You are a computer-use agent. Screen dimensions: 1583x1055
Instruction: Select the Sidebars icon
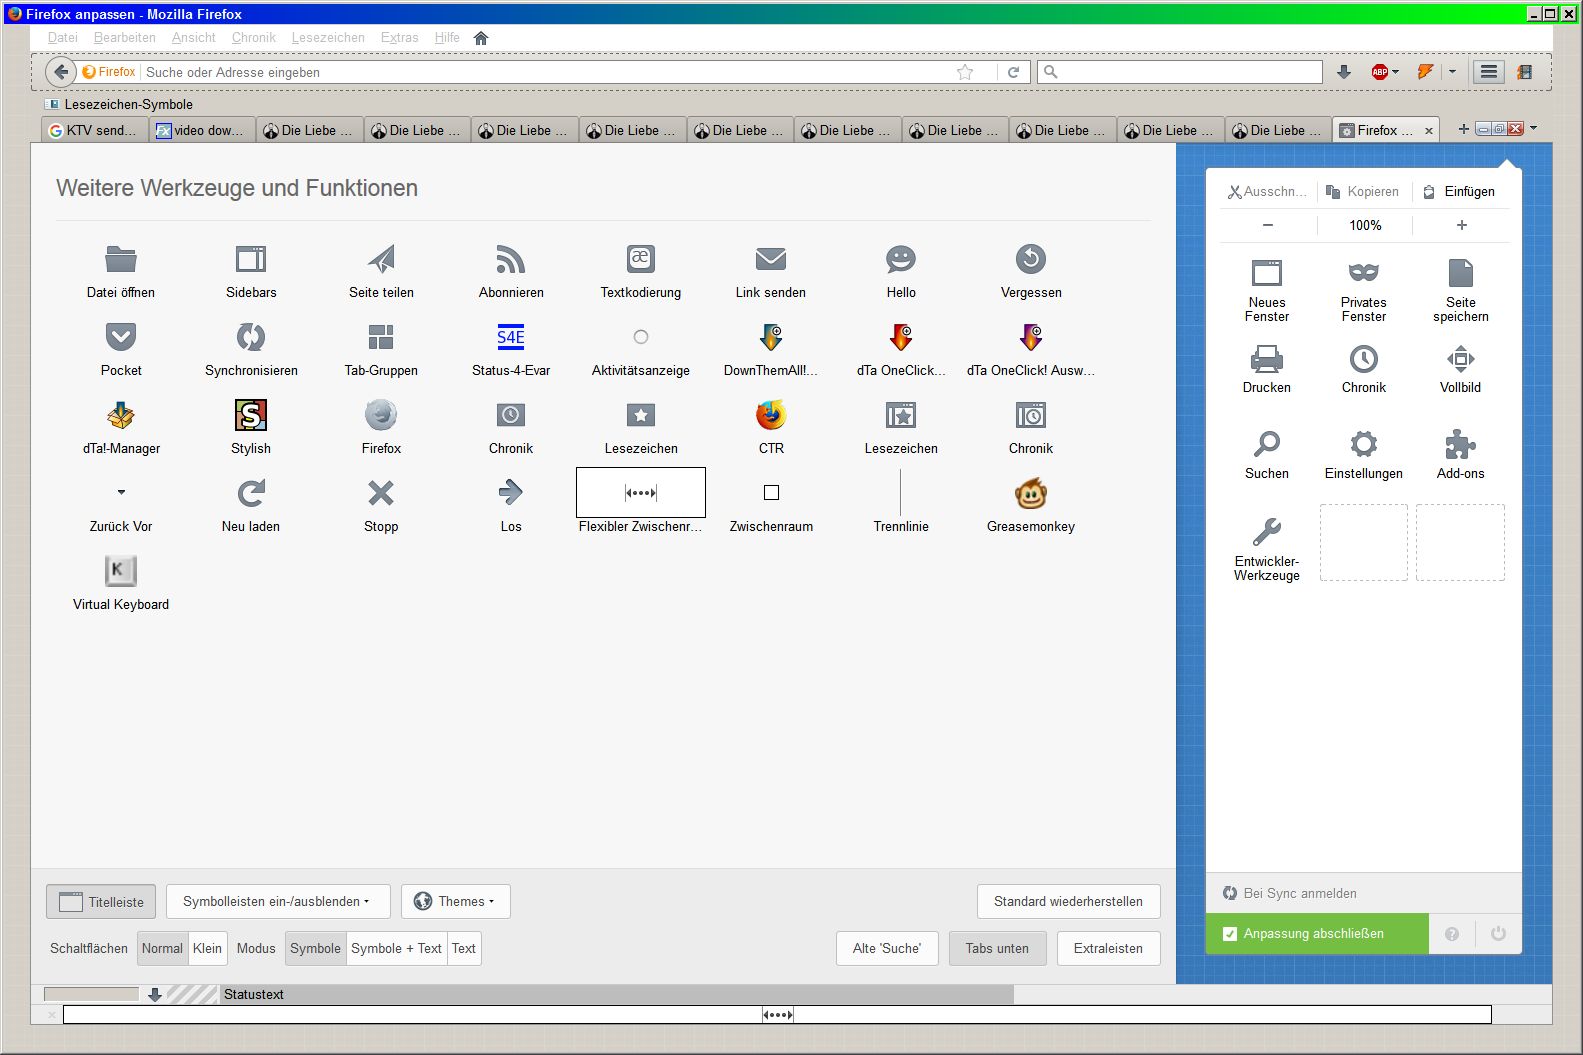(251, 259)
